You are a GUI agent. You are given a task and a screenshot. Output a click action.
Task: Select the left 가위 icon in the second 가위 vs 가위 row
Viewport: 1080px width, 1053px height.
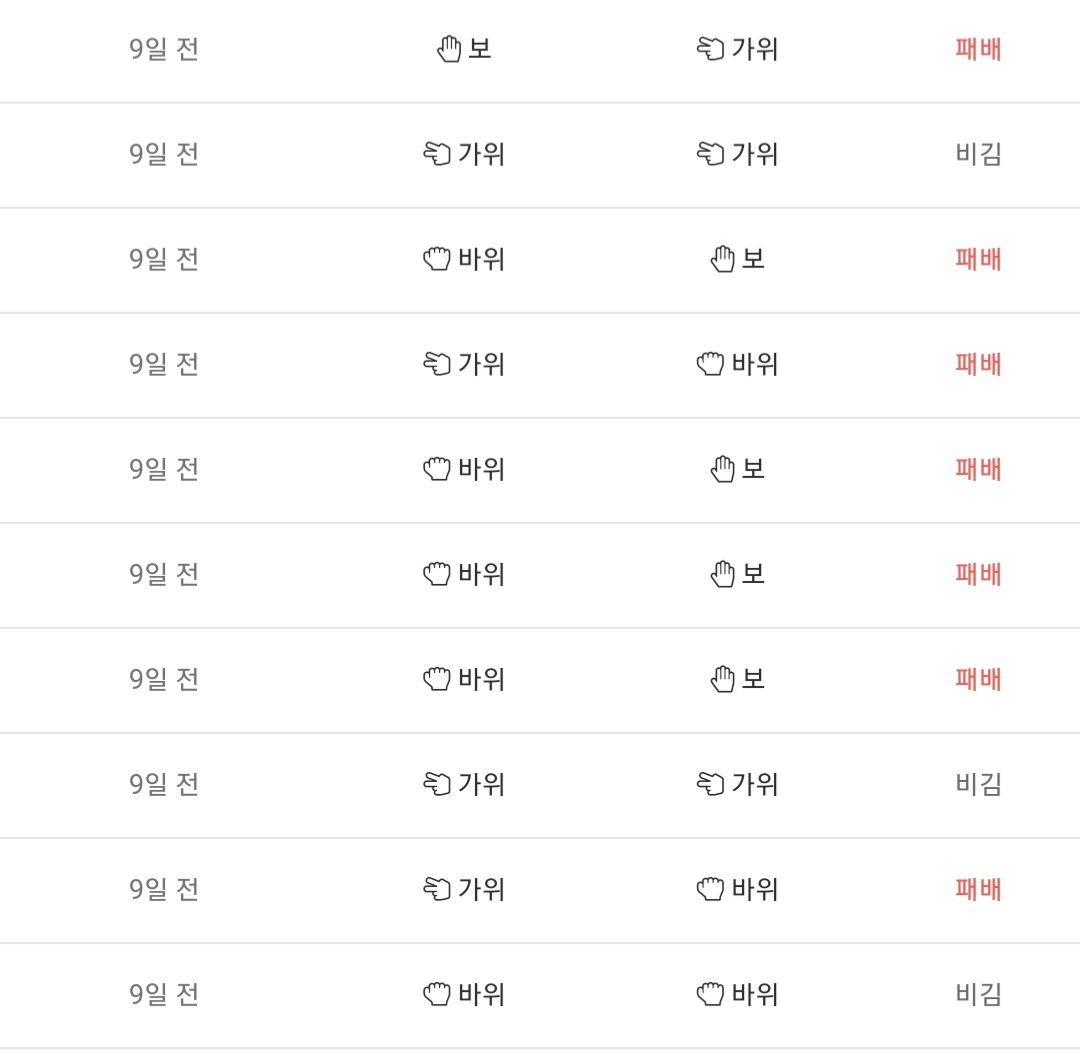tap(437, 784)
